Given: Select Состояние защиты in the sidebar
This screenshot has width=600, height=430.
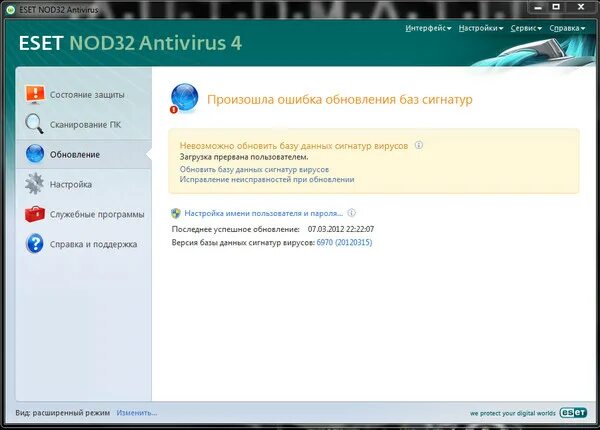Looking at the screenshot, I should [84, 94].
